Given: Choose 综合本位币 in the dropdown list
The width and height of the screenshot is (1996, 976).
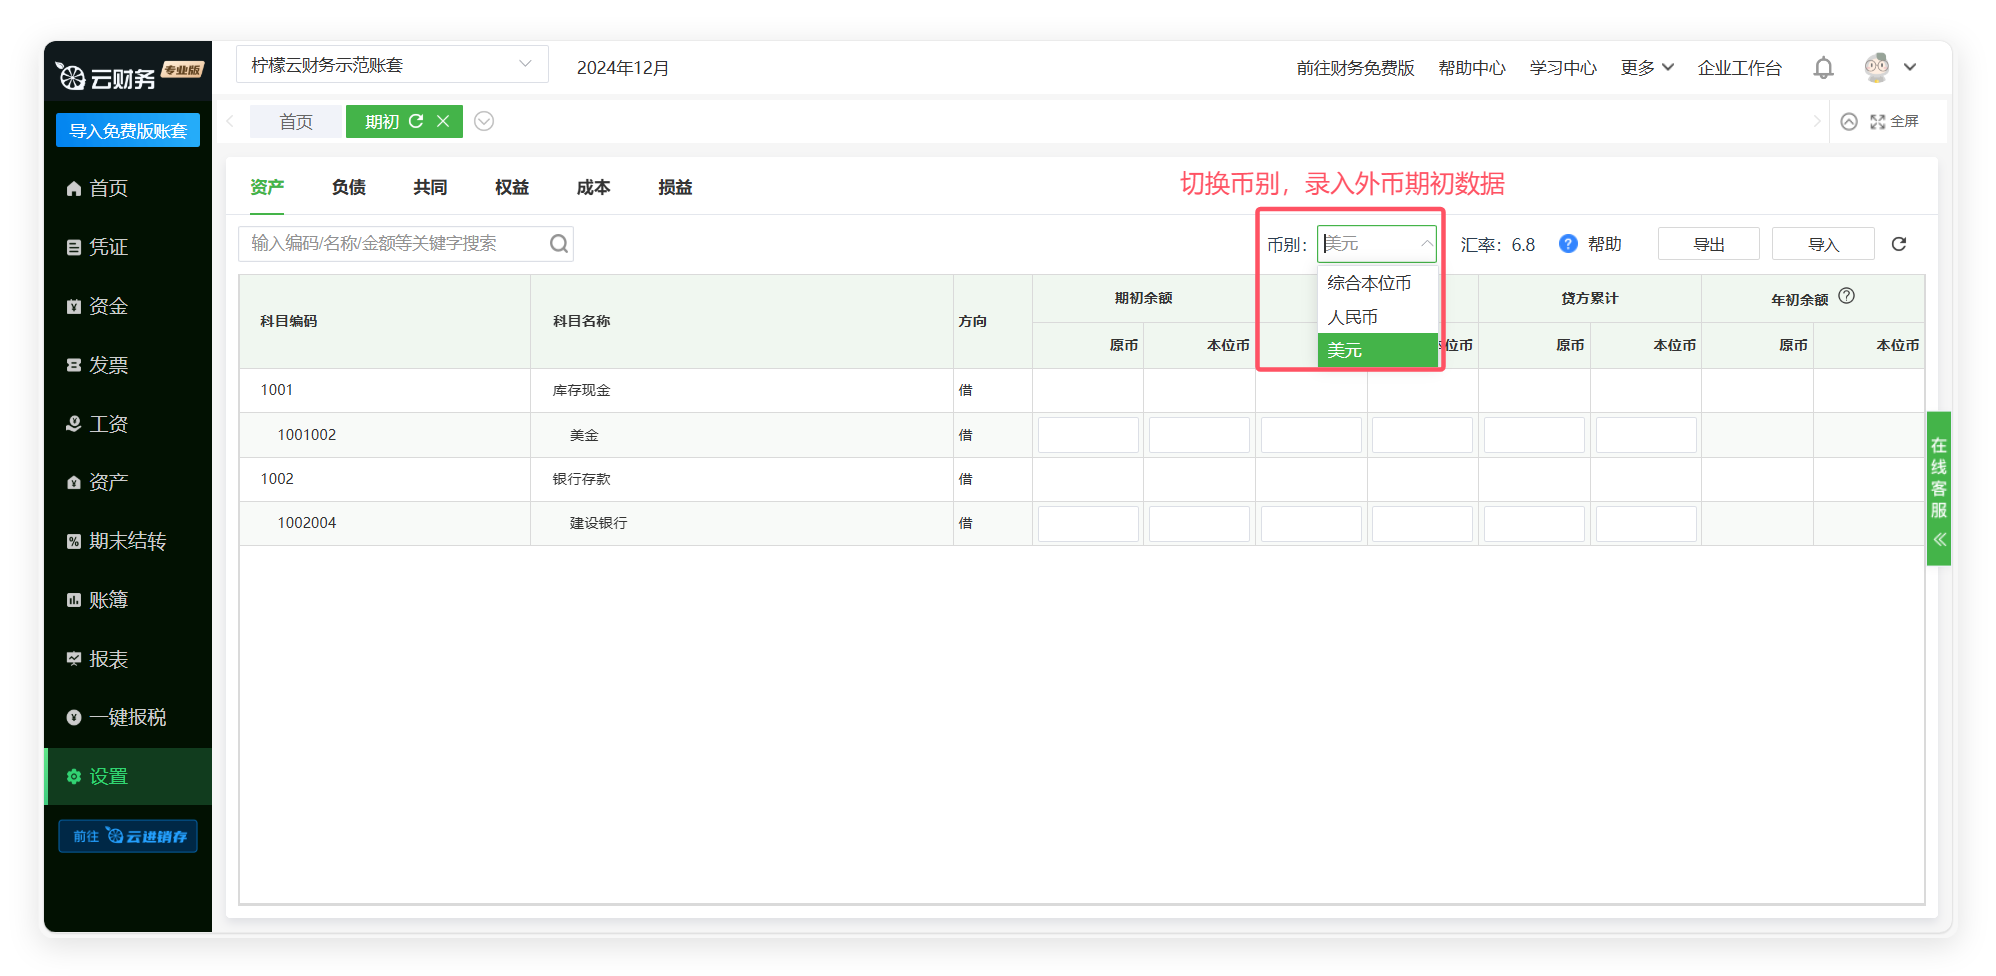Looking at the screenshot, I should (x=1369, y=284).
